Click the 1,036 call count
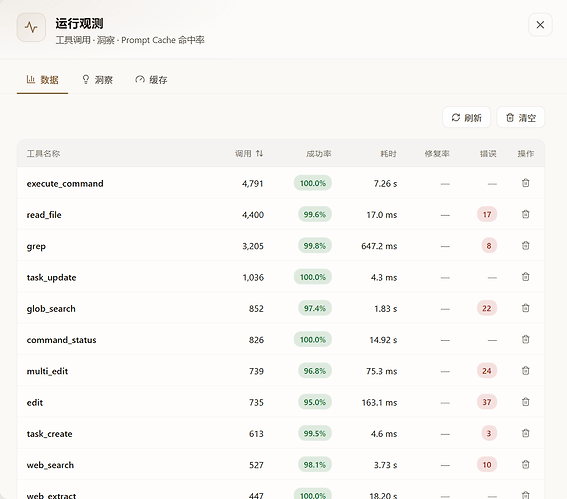Image resolution: width=567 pixels, height=499 pixels. pyautogui.click(x=253, y=277)
